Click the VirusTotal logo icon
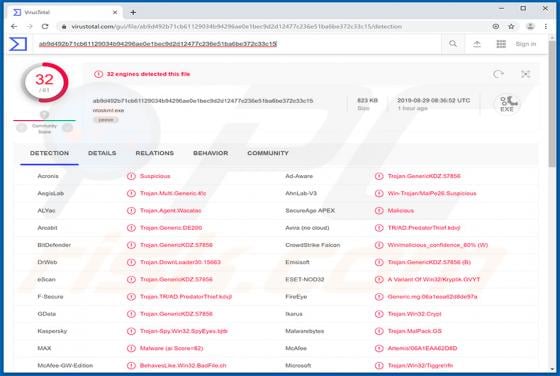560x376 pixels. pos(18,44)
